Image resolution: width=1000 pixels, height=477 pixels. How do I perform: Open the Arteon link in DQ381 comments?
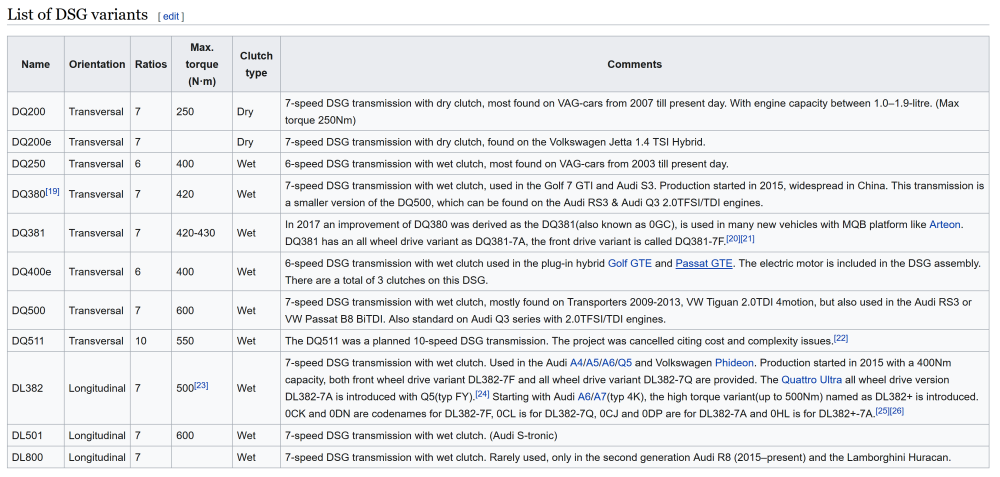click(945, 224)
